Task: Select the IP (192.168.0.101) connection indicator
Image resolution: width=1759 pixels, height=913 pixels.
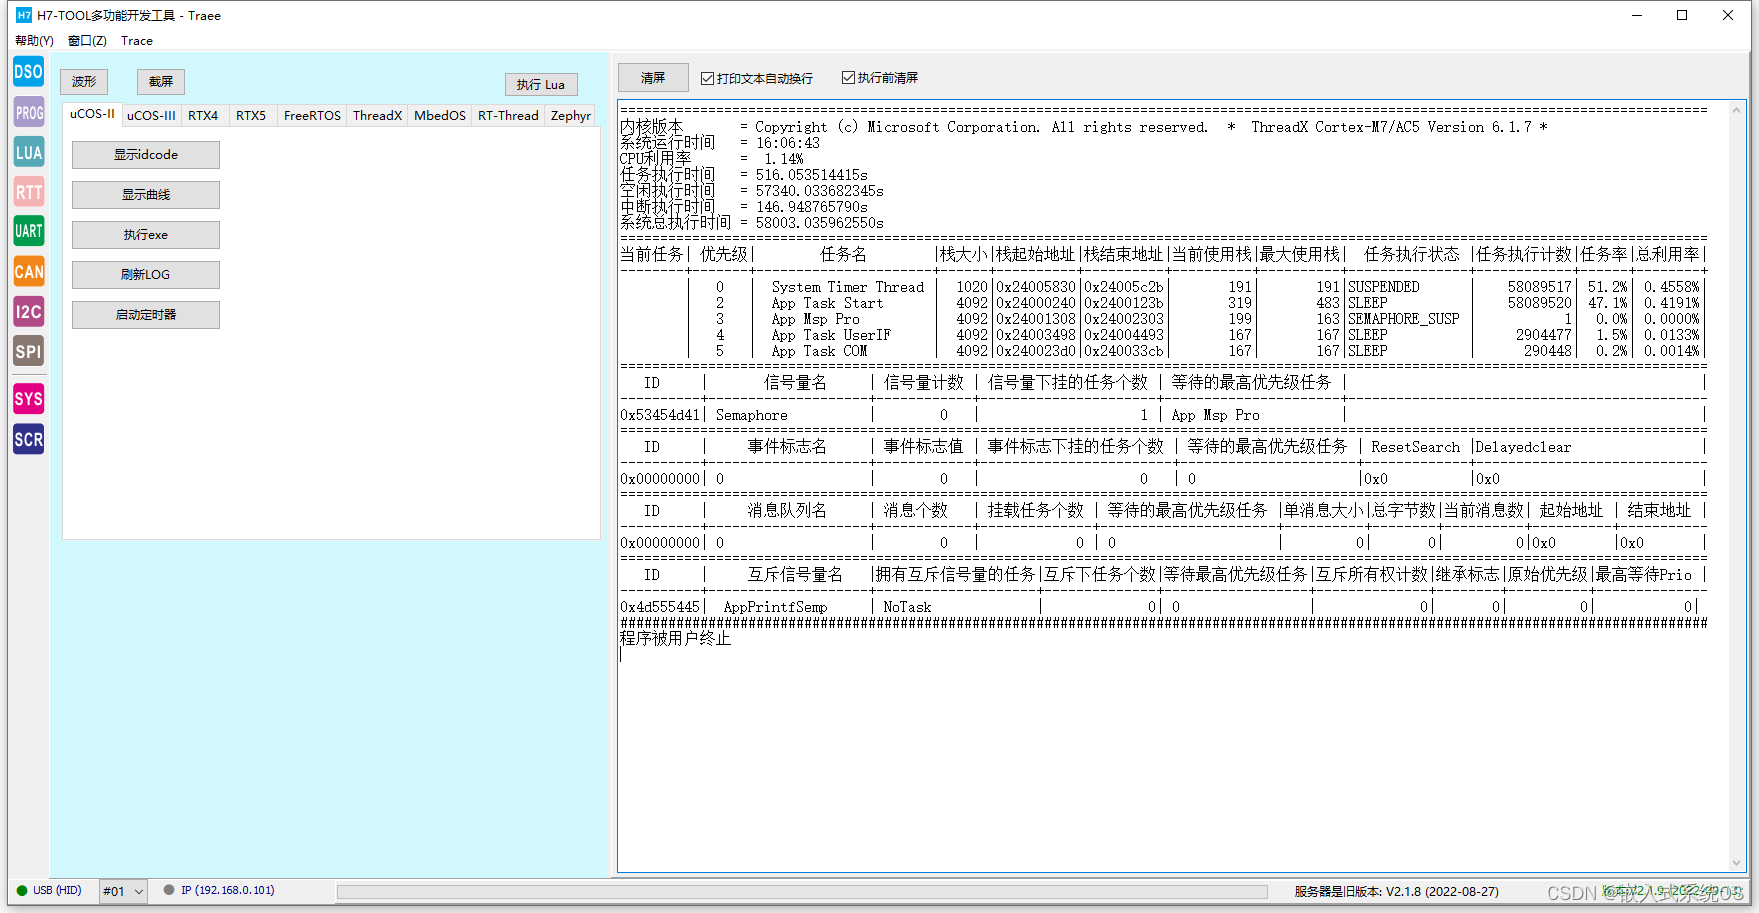Action: (219, 890)
